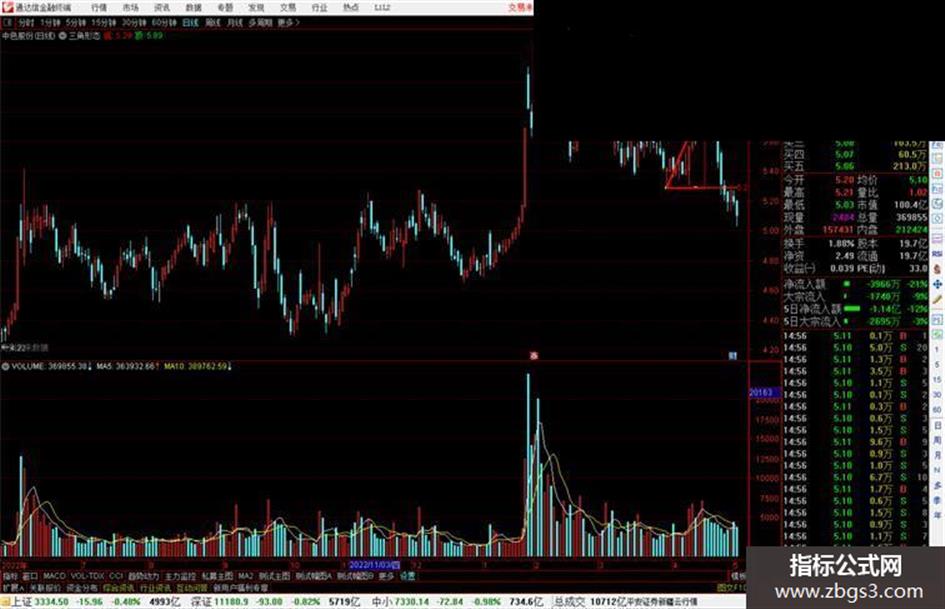Image resolution: width=945 pixels, height=609 pixels.
Task: Click the 5日净流入额 row
Action: click(x=855, y=309)
